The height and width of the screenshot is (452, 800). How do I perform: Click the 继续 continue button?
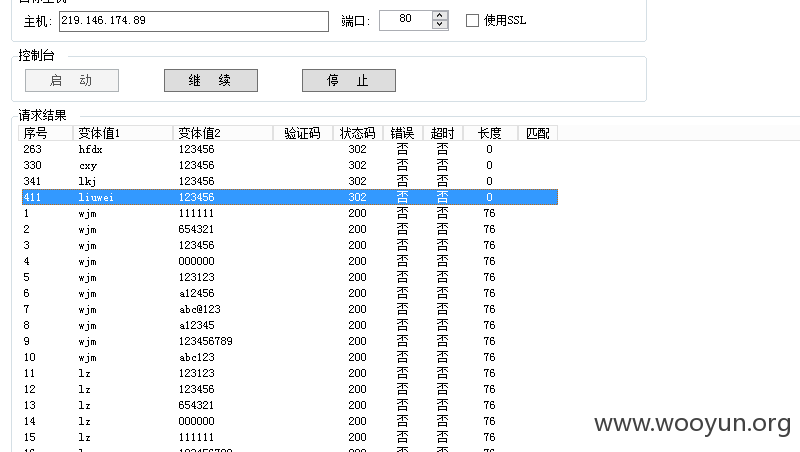[x=211, y=81]
